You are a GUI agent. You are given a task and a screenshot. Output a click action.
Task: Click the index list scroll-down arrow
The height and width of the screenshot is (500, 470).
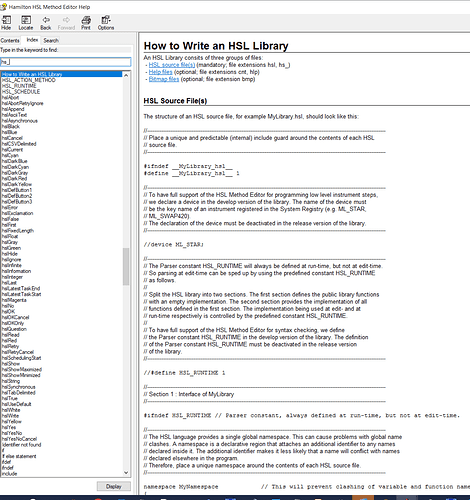[x=126, y=472]
